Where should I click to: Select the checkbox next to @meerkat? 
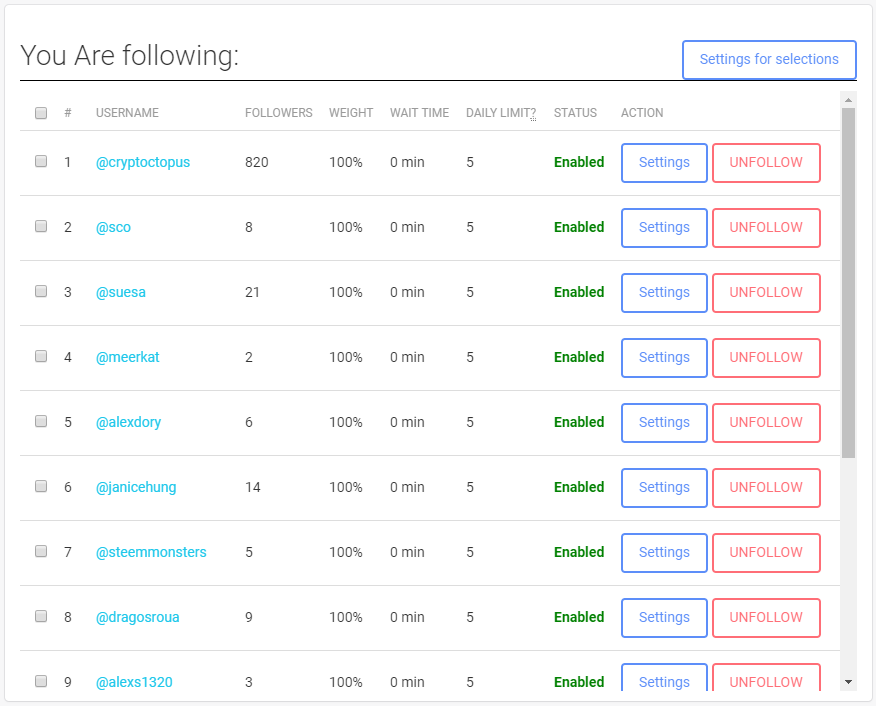pos(41,356)
